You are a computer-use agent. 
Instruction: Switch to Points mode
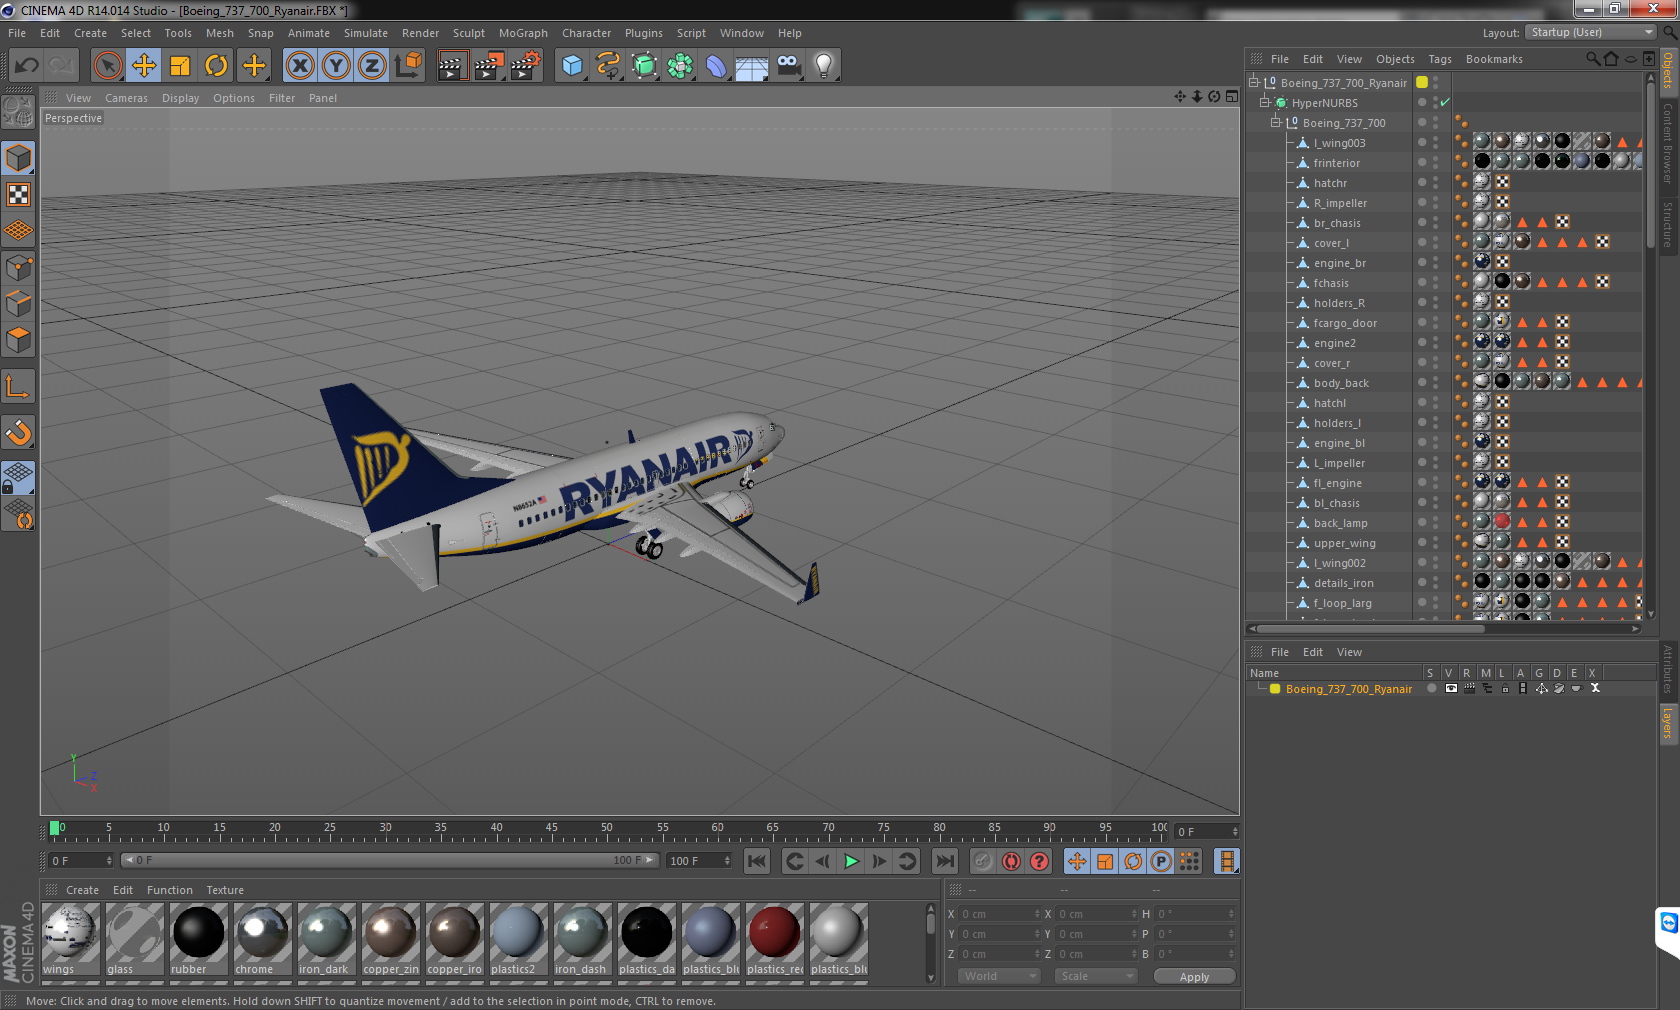point(18,267)
